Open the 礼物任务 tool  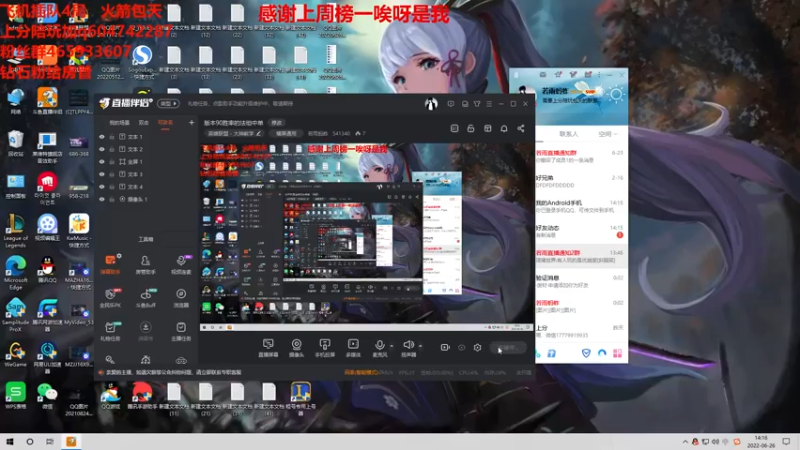[x=110, y=331]
